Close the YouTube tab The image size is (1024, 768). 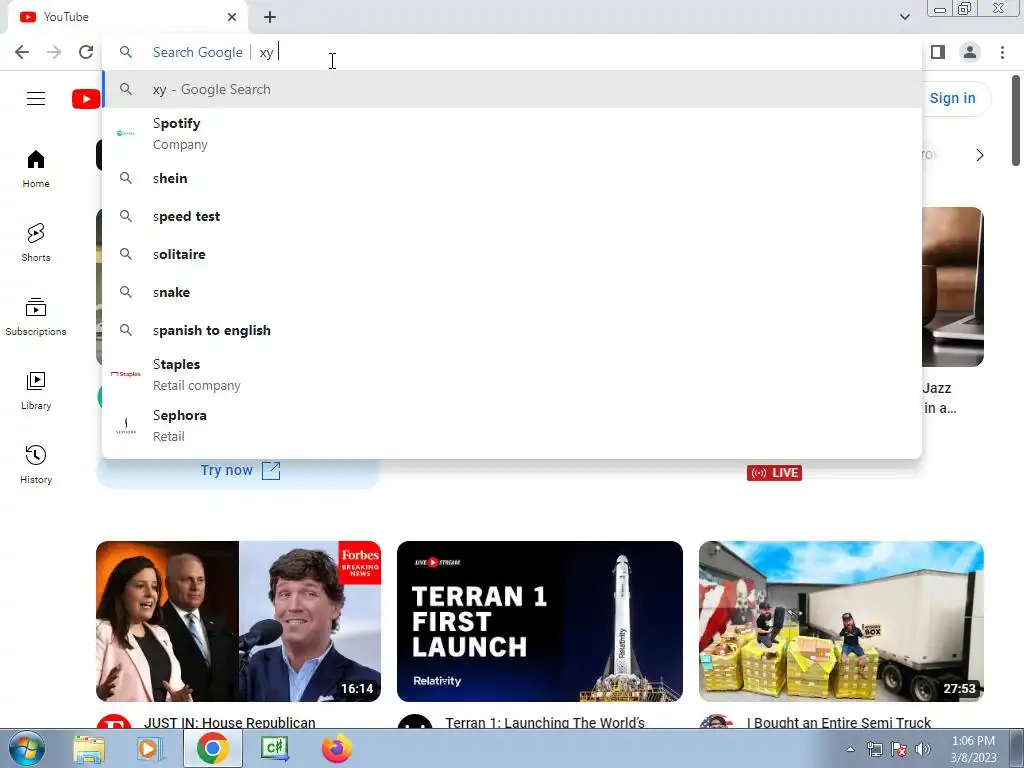pyautogui.click(x=232, y=17)
